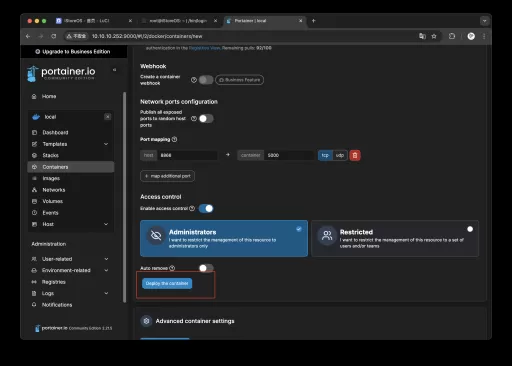Screen dimensions: 512x366
Task: Bookmark this page with star icon
Action: [x=434, y=36]
